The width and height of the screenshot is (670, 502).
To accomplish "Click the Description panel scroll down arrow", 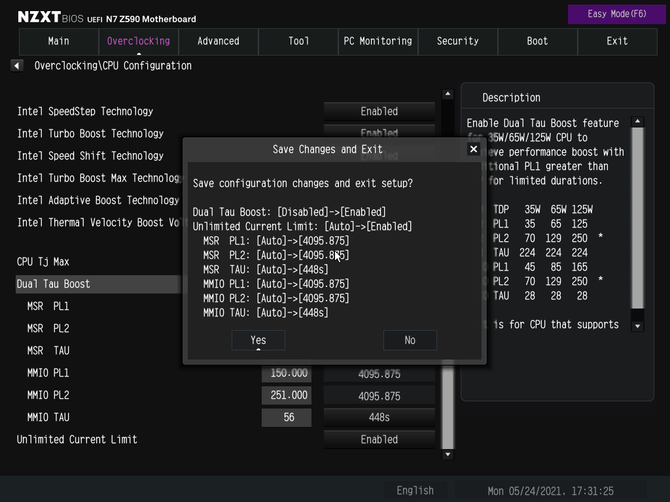I will coord(638,326).
